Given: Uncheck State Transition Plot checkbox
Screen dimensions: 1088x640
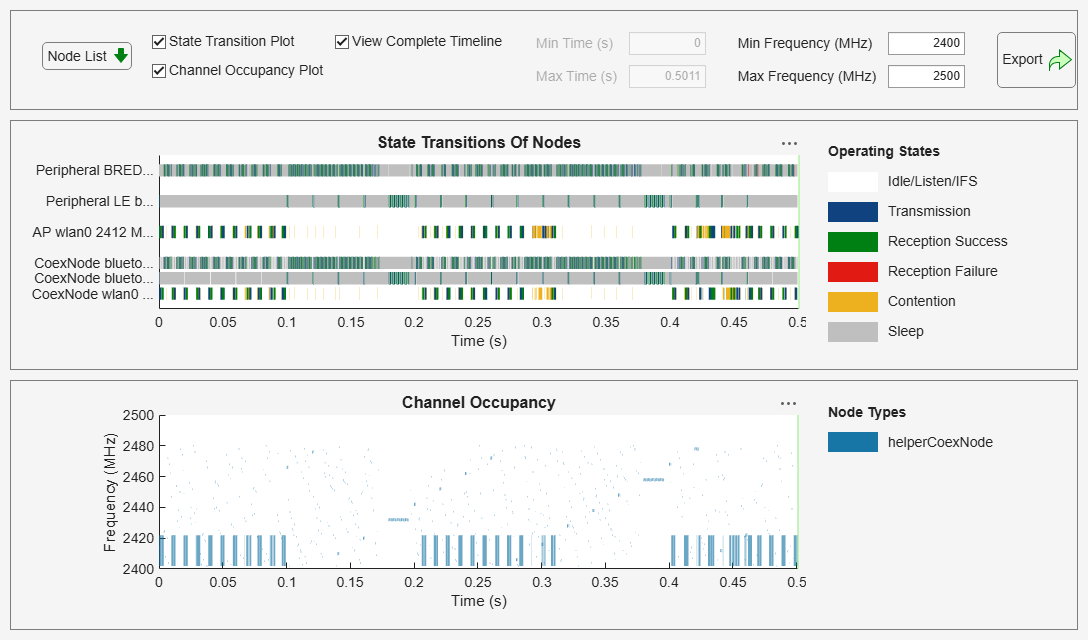Looking at the screenshot, I should pyautogui.click(x=159, y=42).
